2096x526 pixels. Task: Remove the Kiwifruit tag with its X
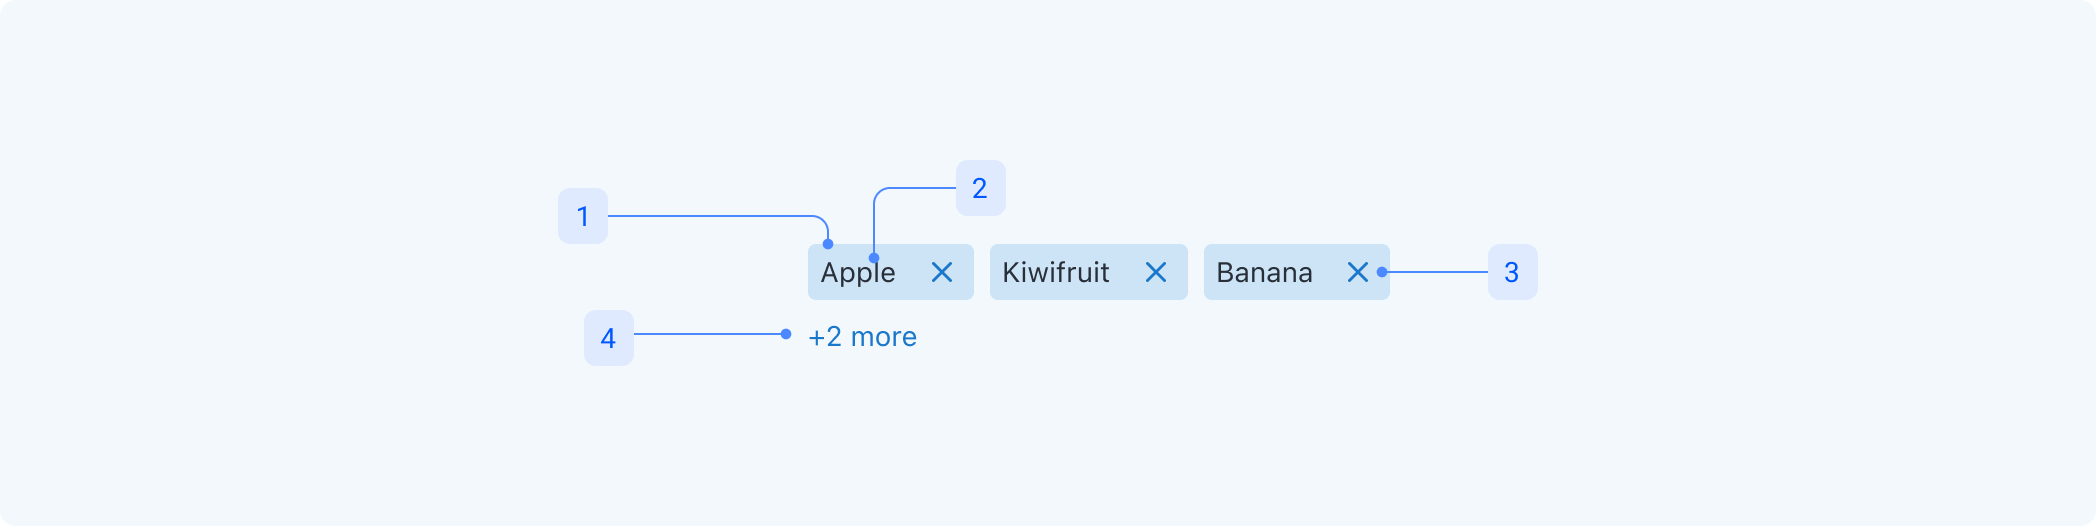(x=1156, y=272)
